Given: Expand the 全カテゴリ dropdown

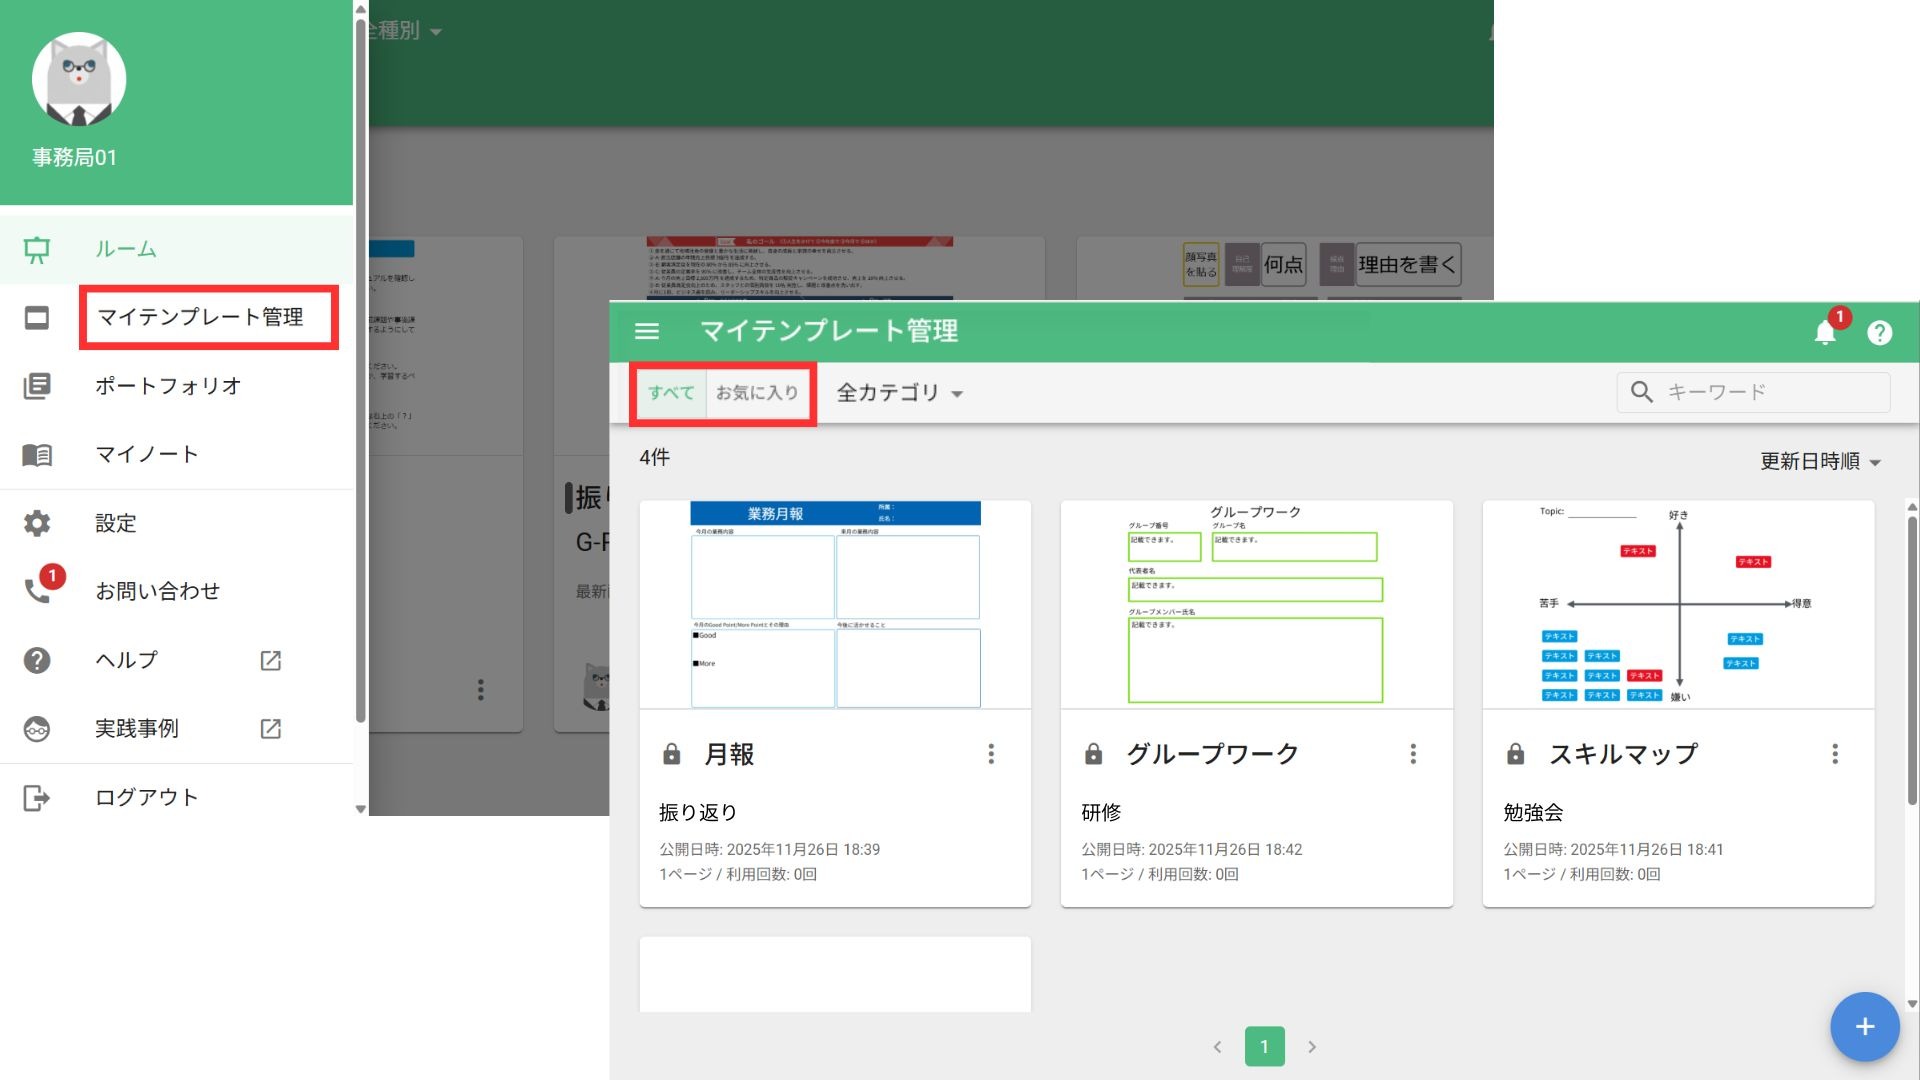Looking at the screenshot, I should (x=899, y=393).
